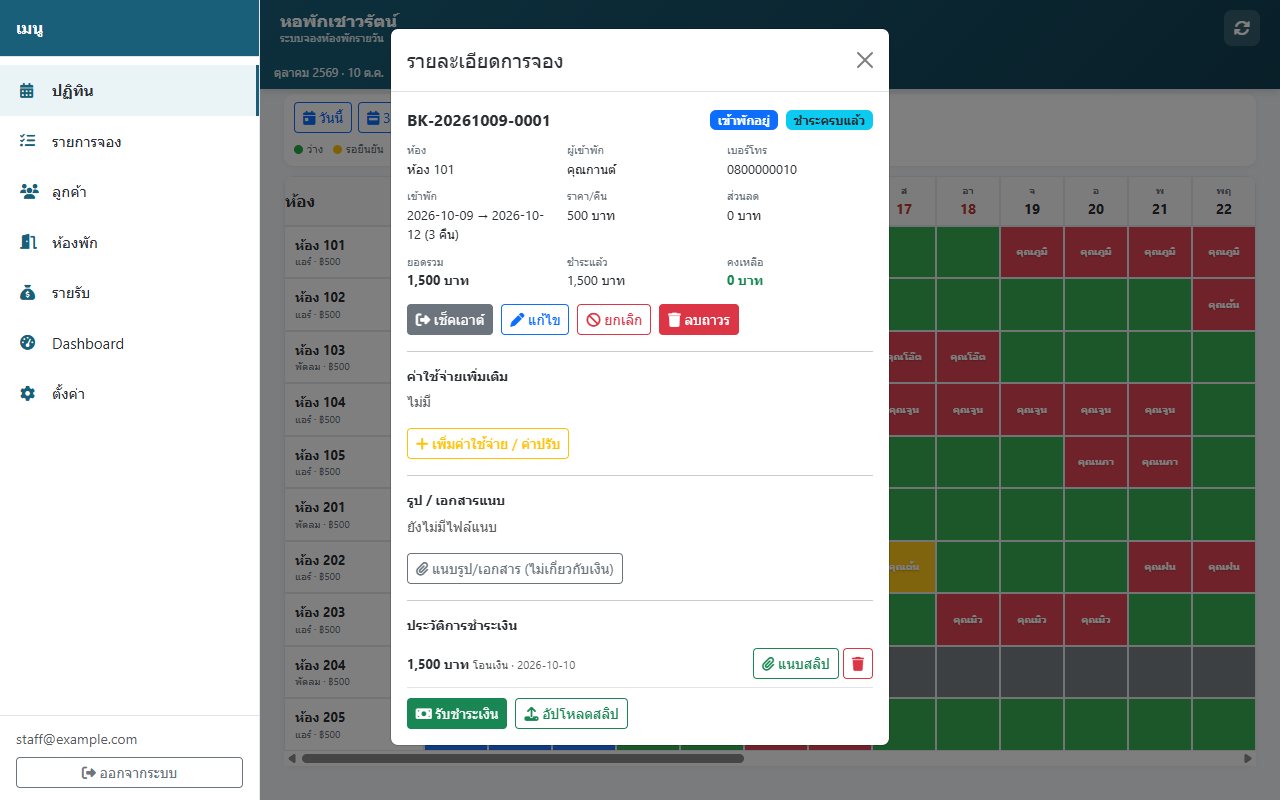Image resolution: width=1280 pixels, height=800 pixels.
Task: Add extra charge via เพิ่มค่าใช้จ่าย button
Action: click(488, 443)
